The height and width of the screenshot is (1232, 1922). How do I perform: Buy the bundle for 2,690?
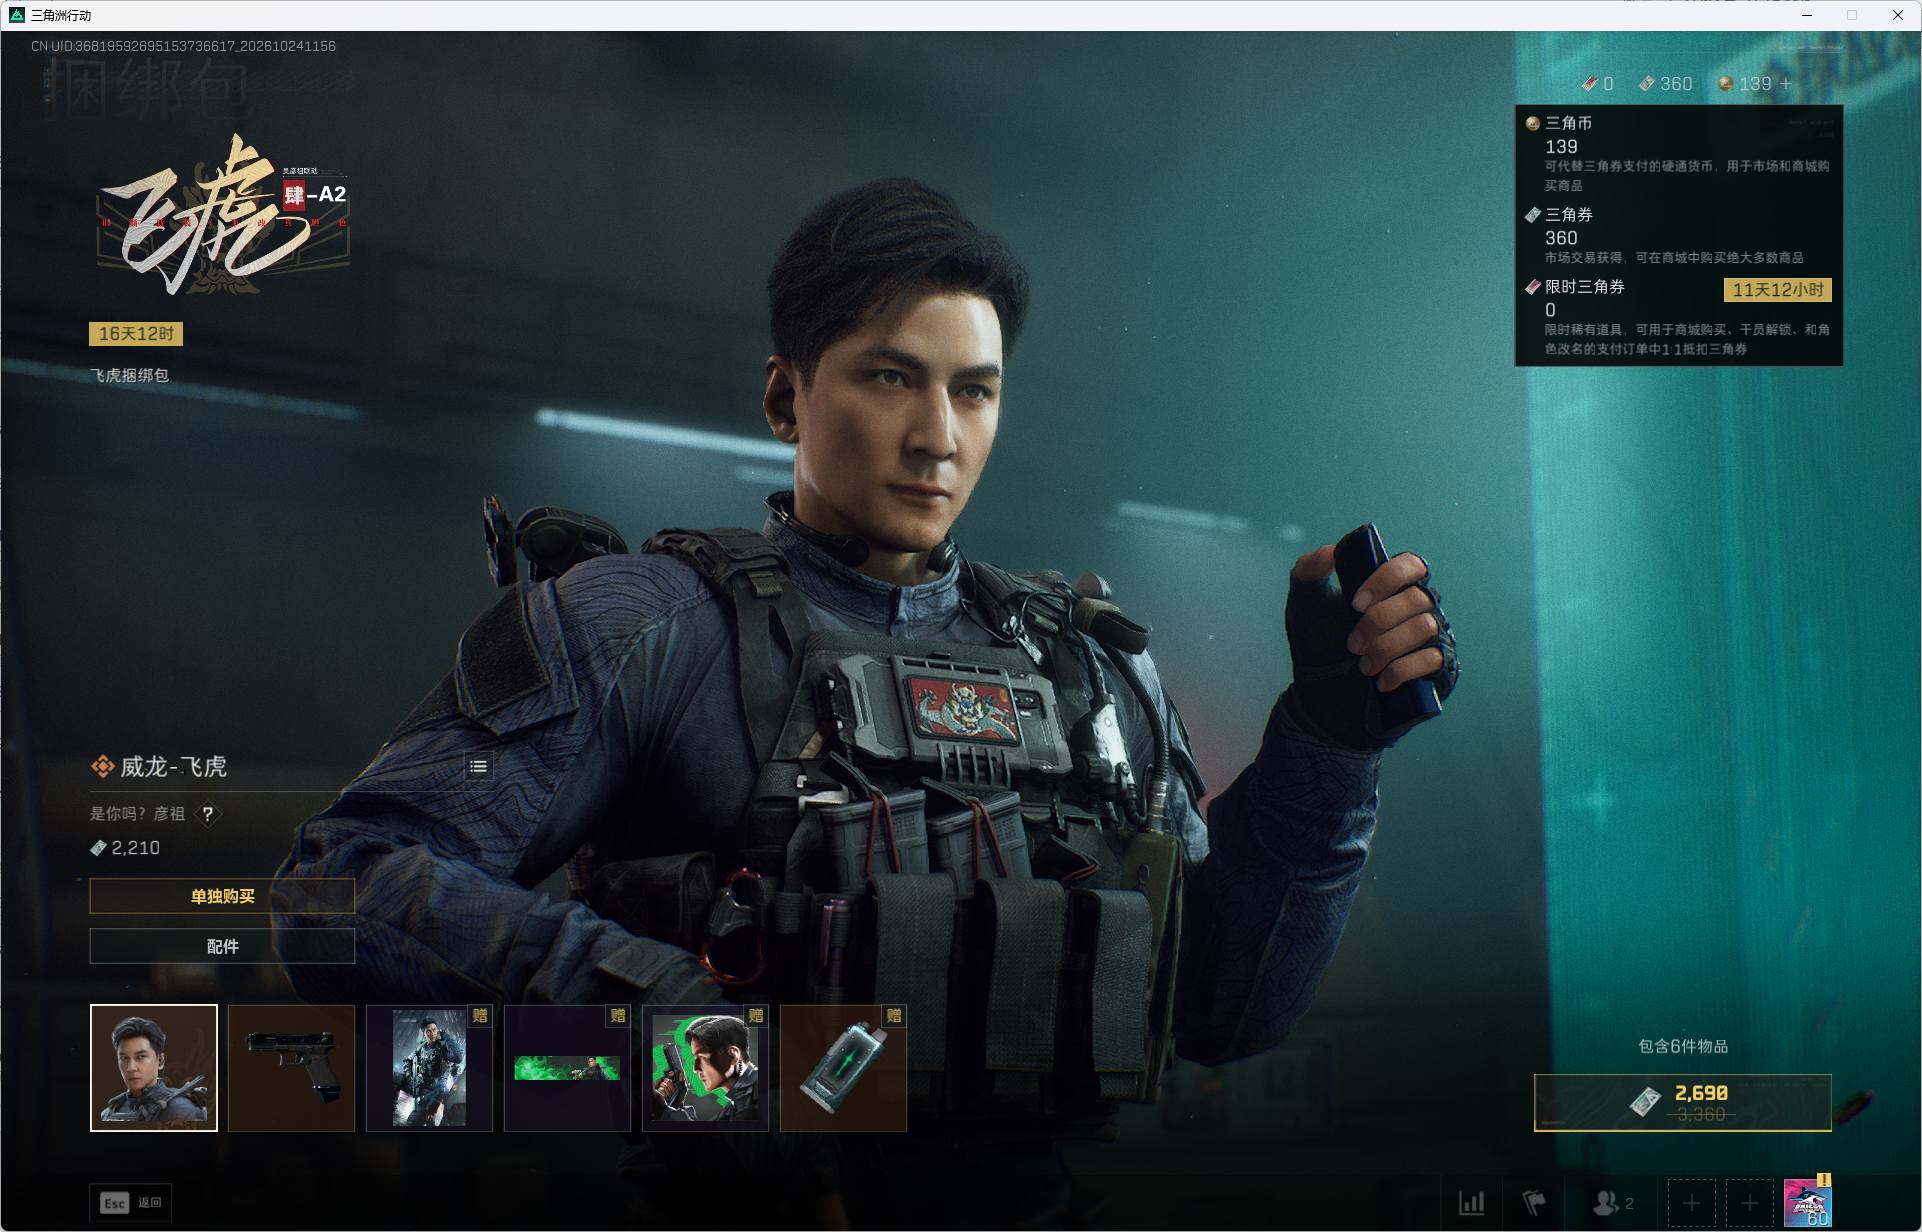(x=1683, y=1103)
